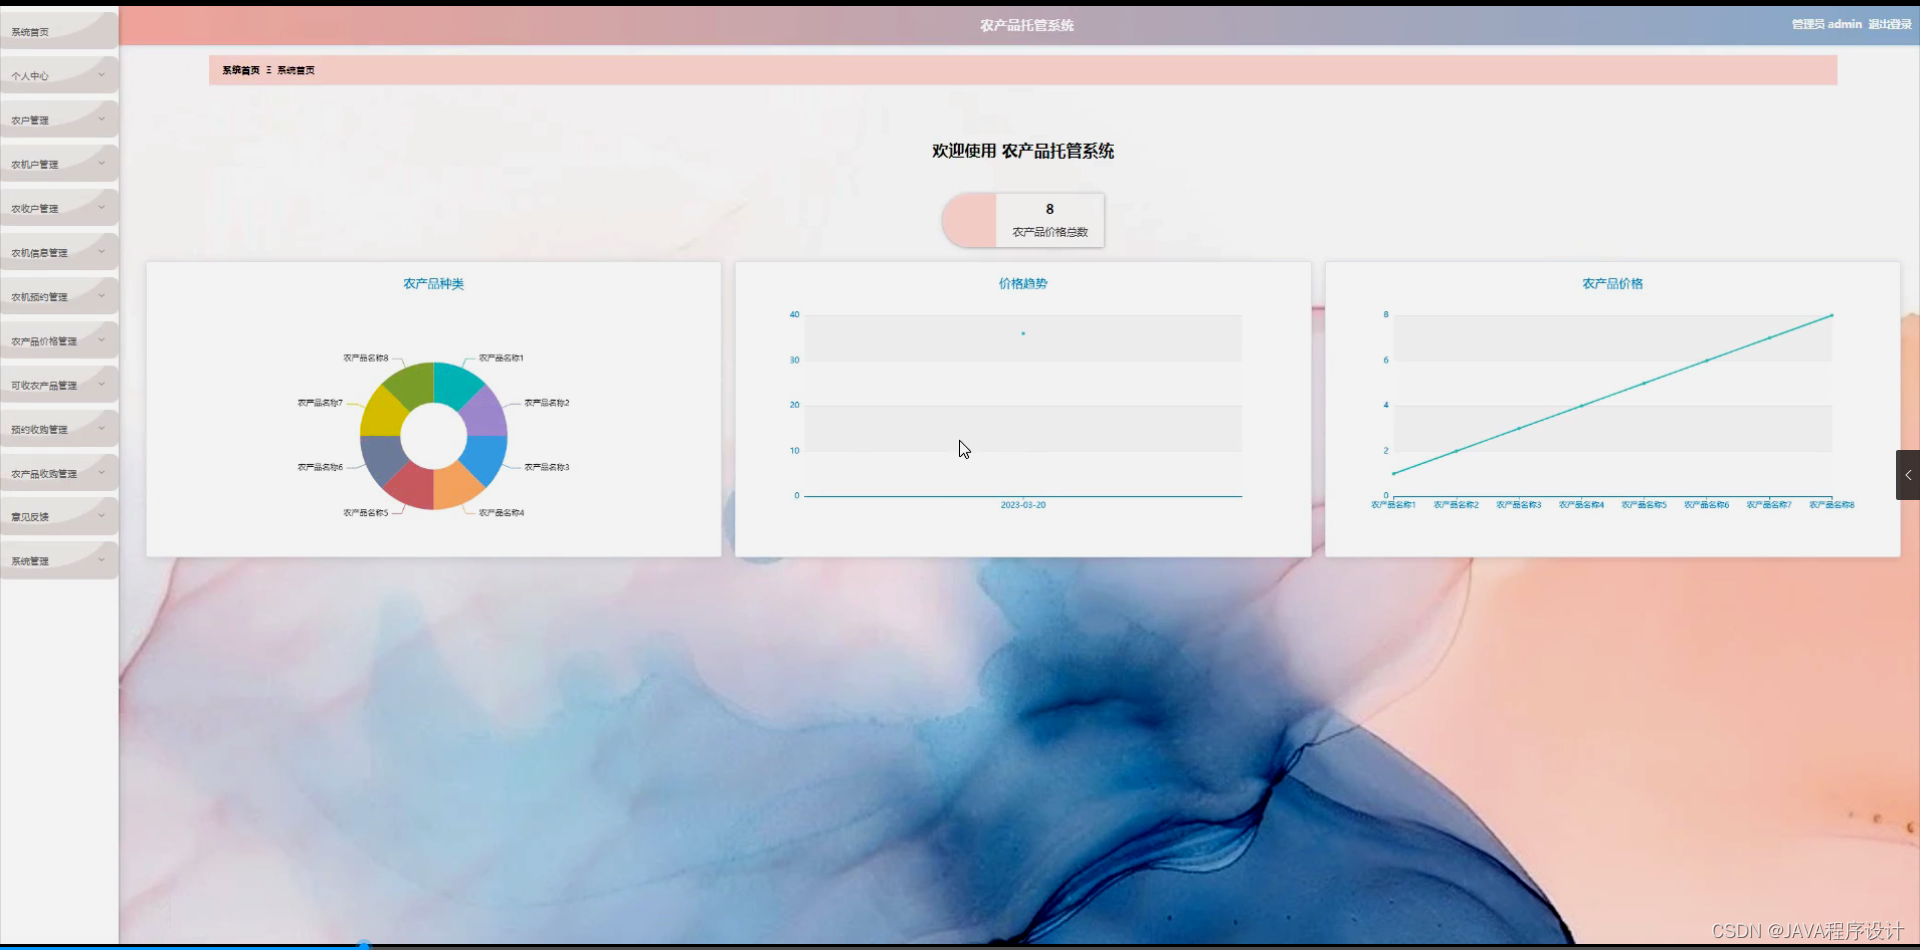Click the 农产品种类 chart title
1920x950 pixels.
[433, 284]
